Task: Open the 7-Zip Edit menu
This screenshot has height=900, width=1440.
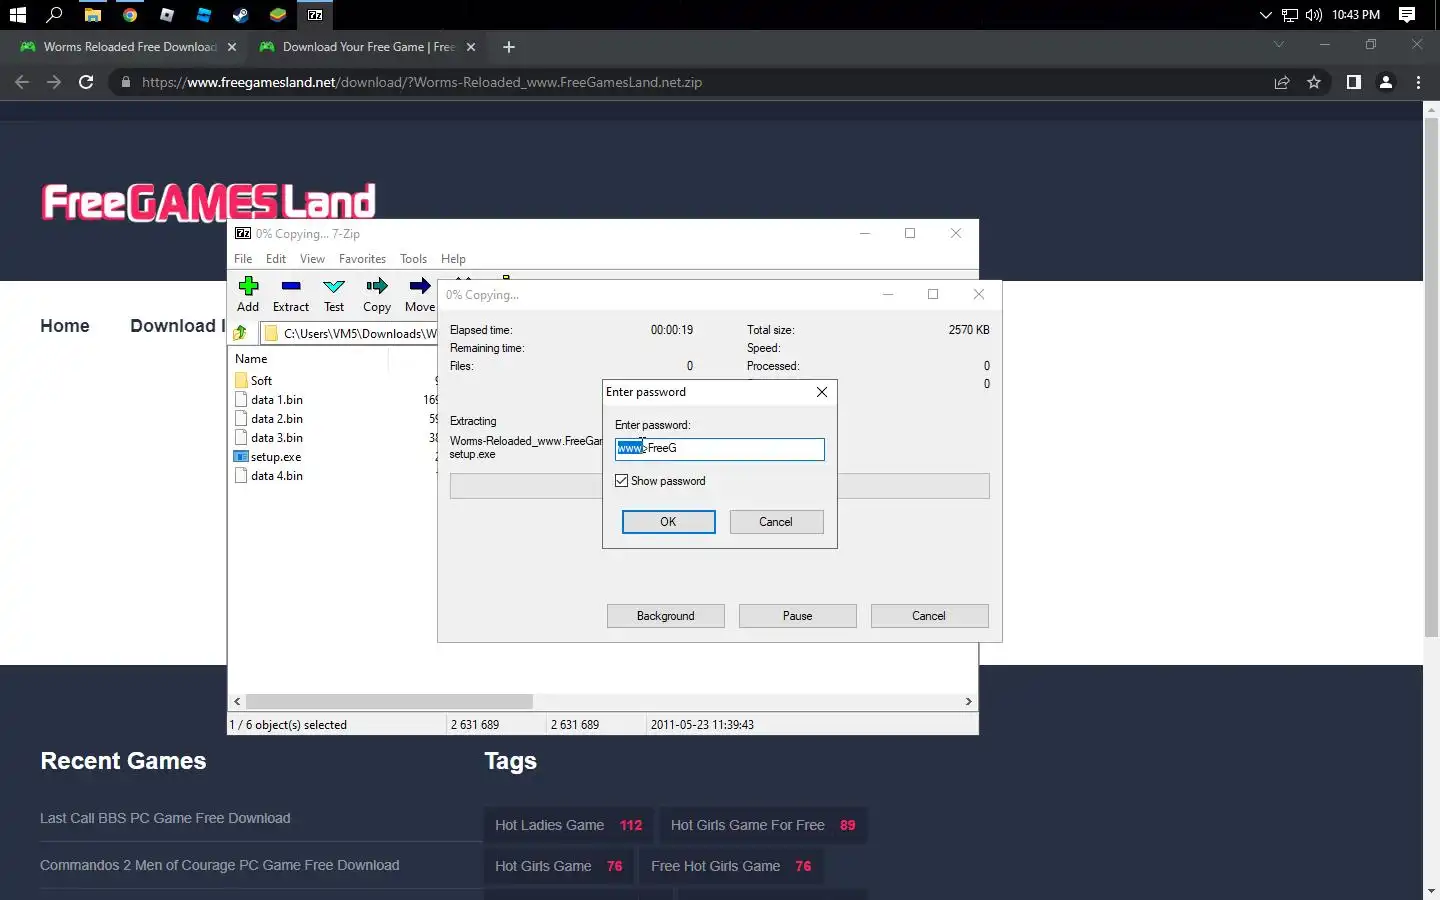Action: coord(276,258)
